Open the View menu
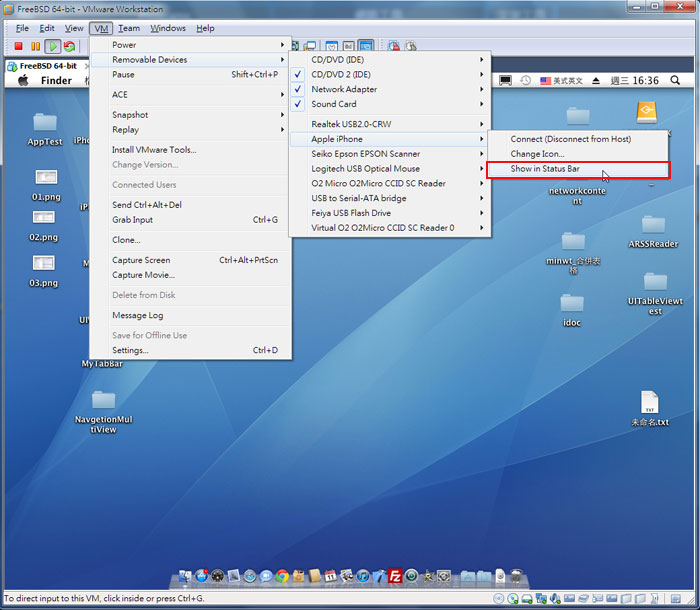Image resolution: width=700 pixels, height=610 pixels. pyautogui.click(x=74, y=28)
